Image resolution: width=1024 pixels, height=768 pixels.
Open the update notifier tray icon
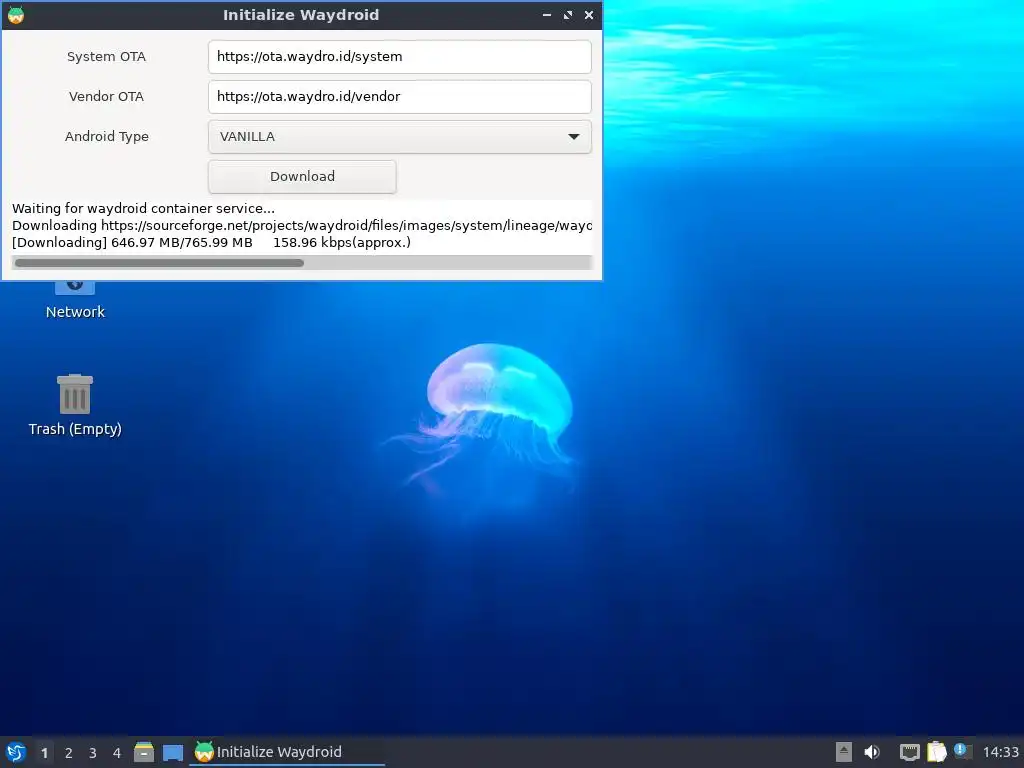[963, 751]
